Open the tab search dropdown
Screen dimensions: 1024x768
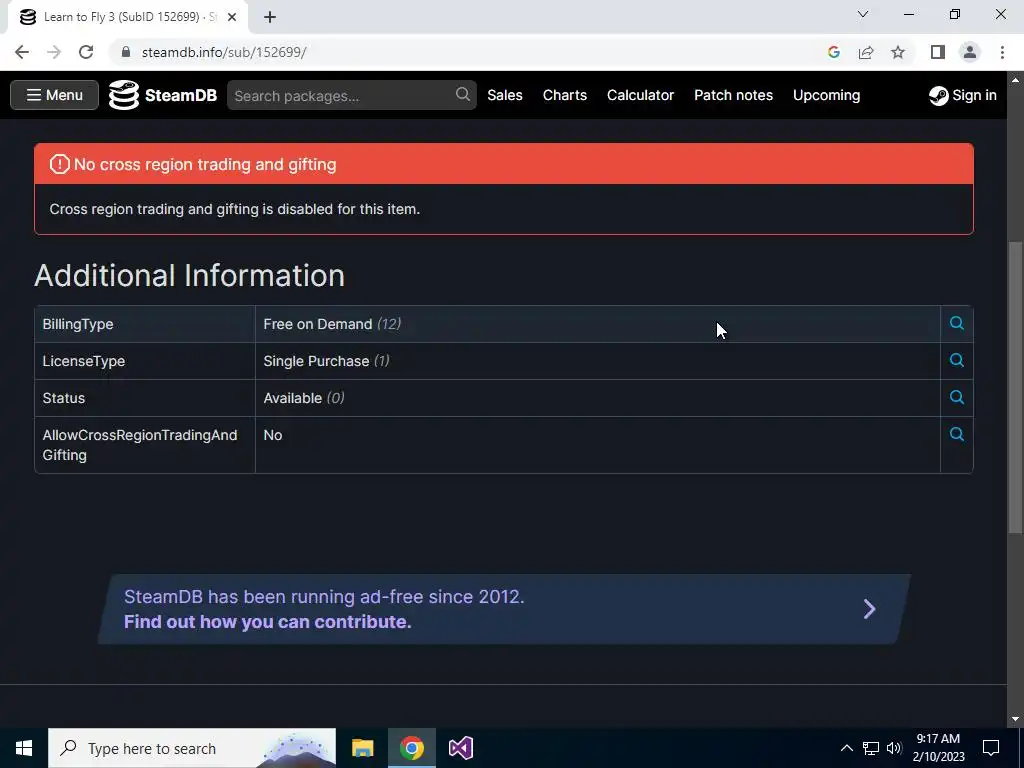point(863,14)
